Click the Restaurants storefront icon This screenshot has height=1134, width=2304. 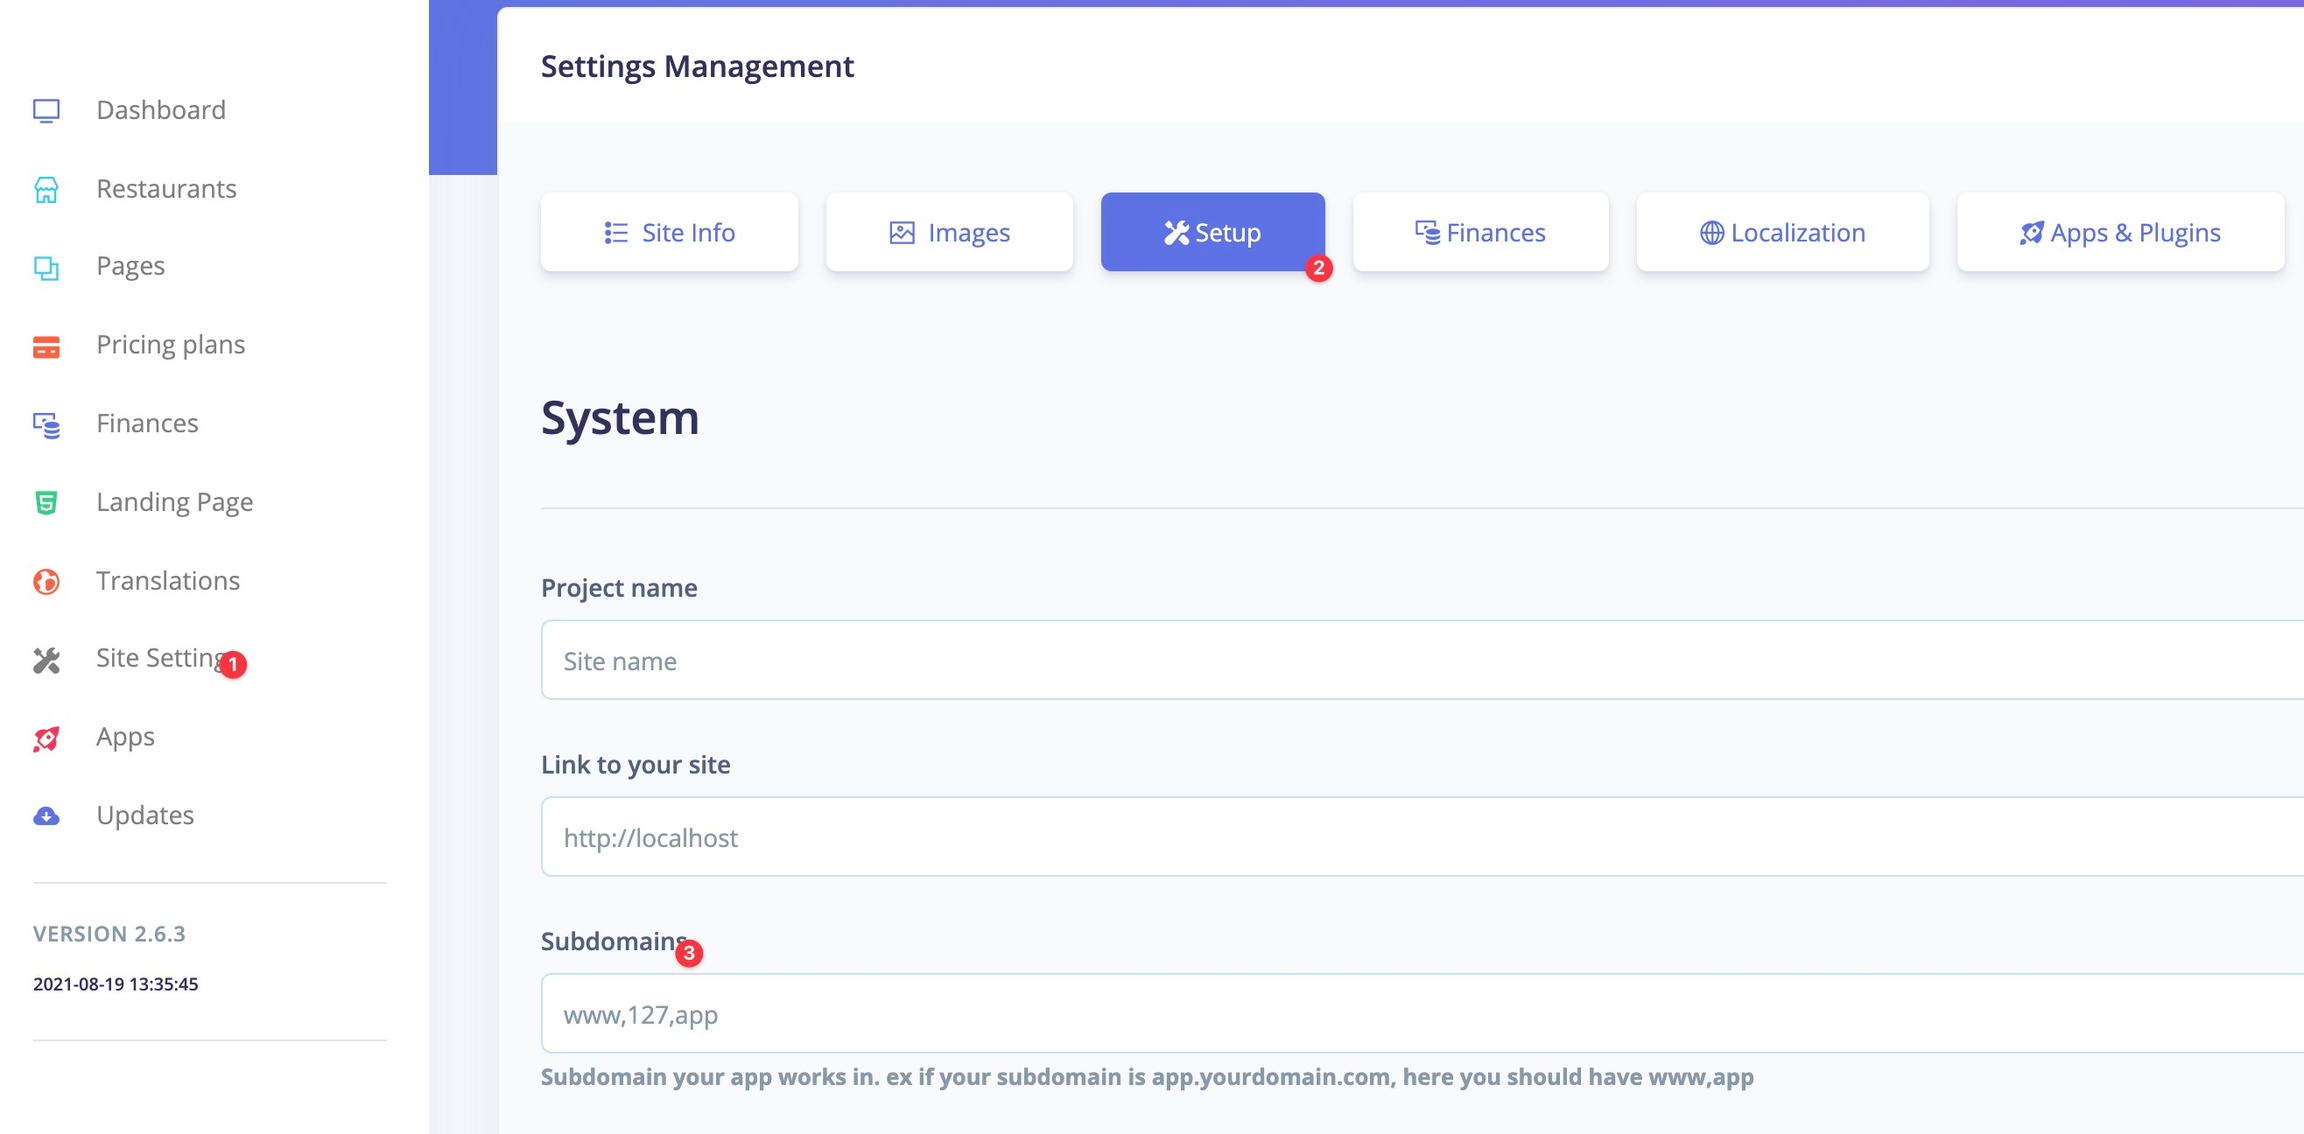coord(46,189)
